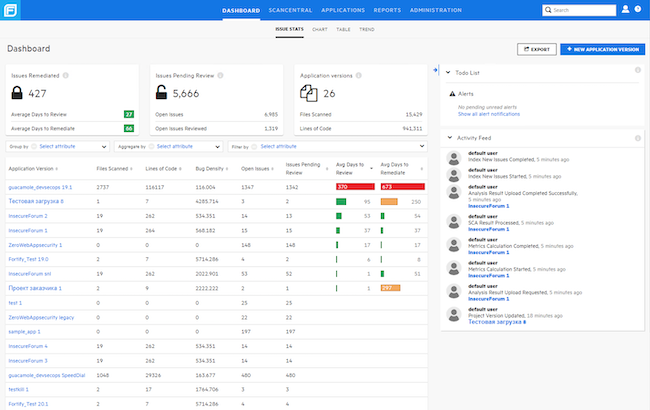The height and width of the screenshot is (410, 650).
Task: Switch to the Chart tab
Action: pos(319,30)
